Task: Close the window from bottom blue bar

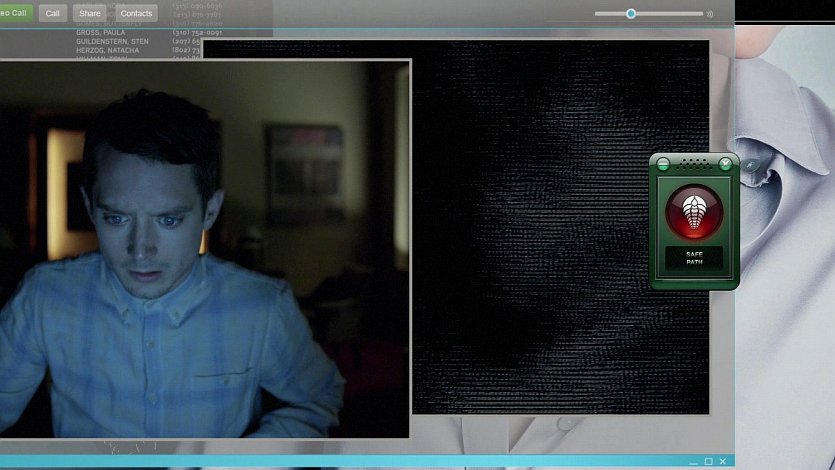Action: (x=723, y=461)
